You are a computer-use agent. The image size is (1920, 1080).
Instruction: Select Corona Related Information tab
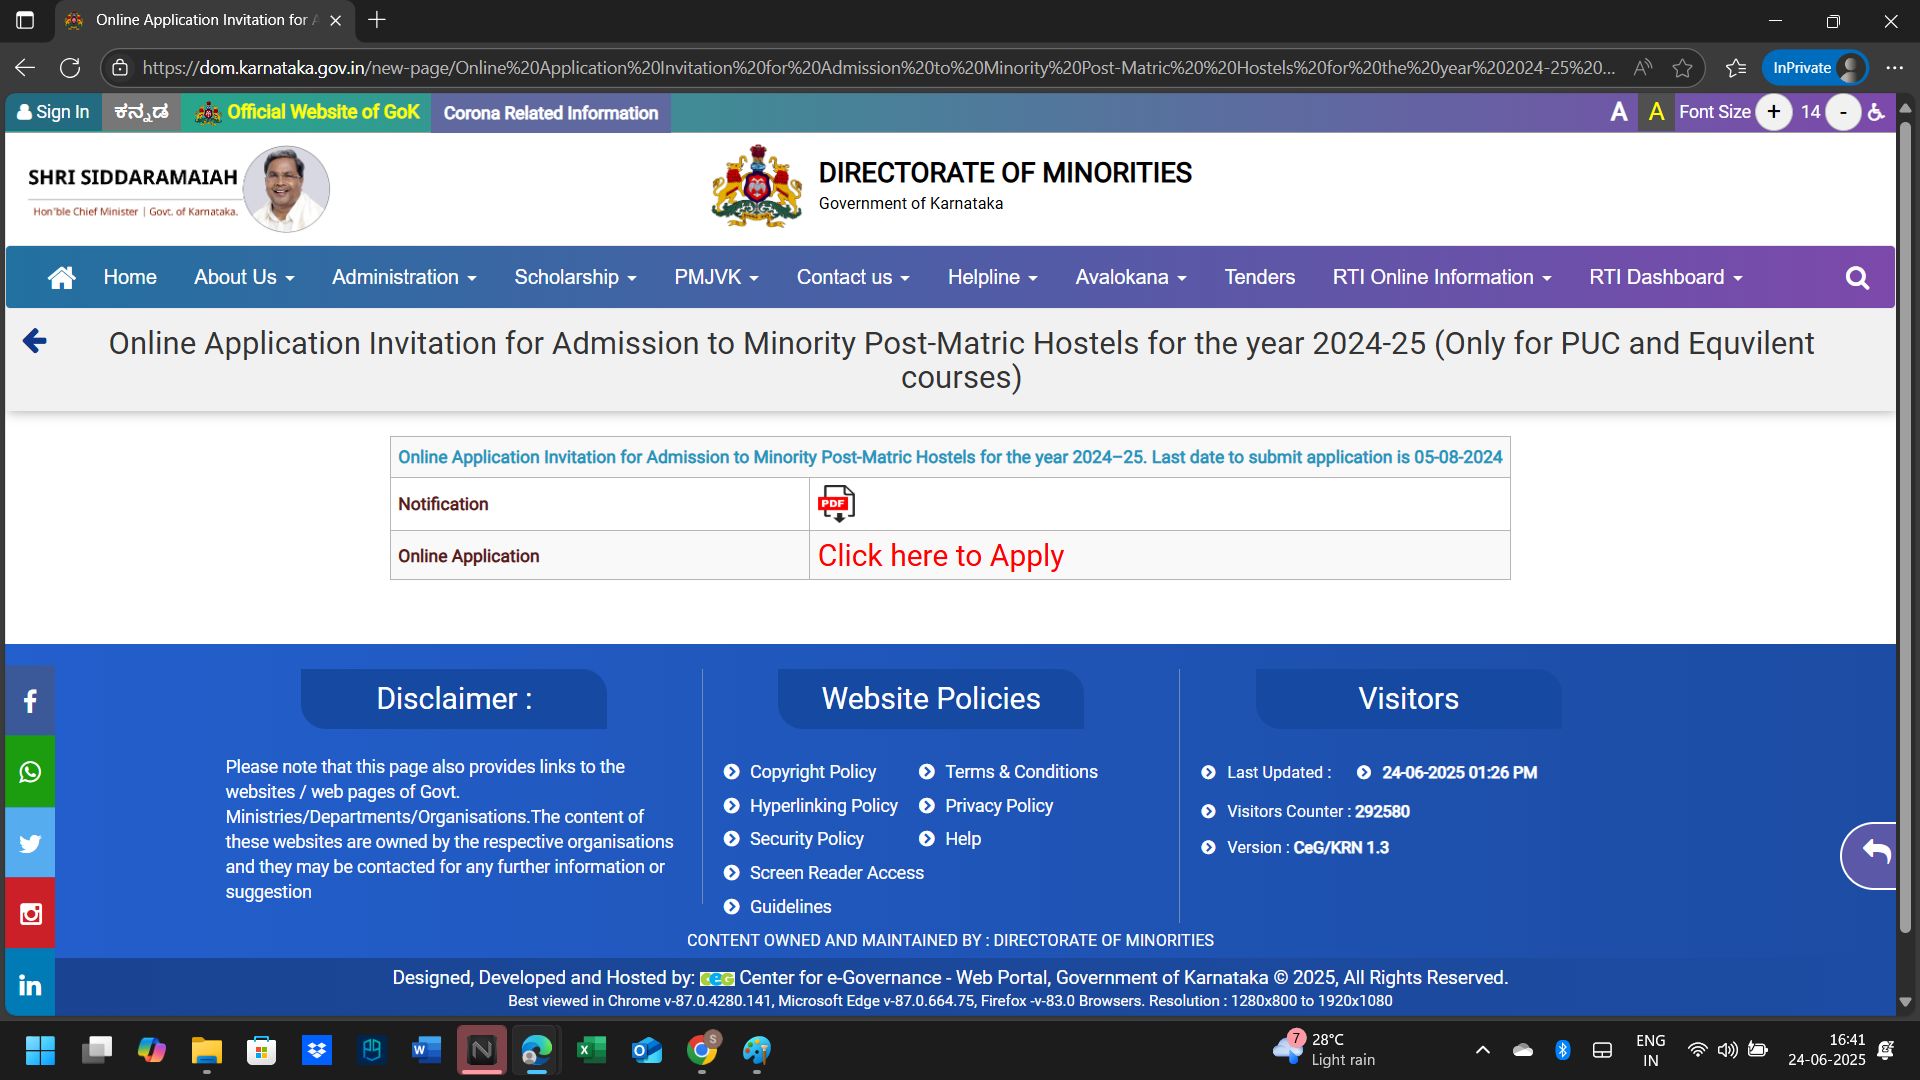click(550, 113)
